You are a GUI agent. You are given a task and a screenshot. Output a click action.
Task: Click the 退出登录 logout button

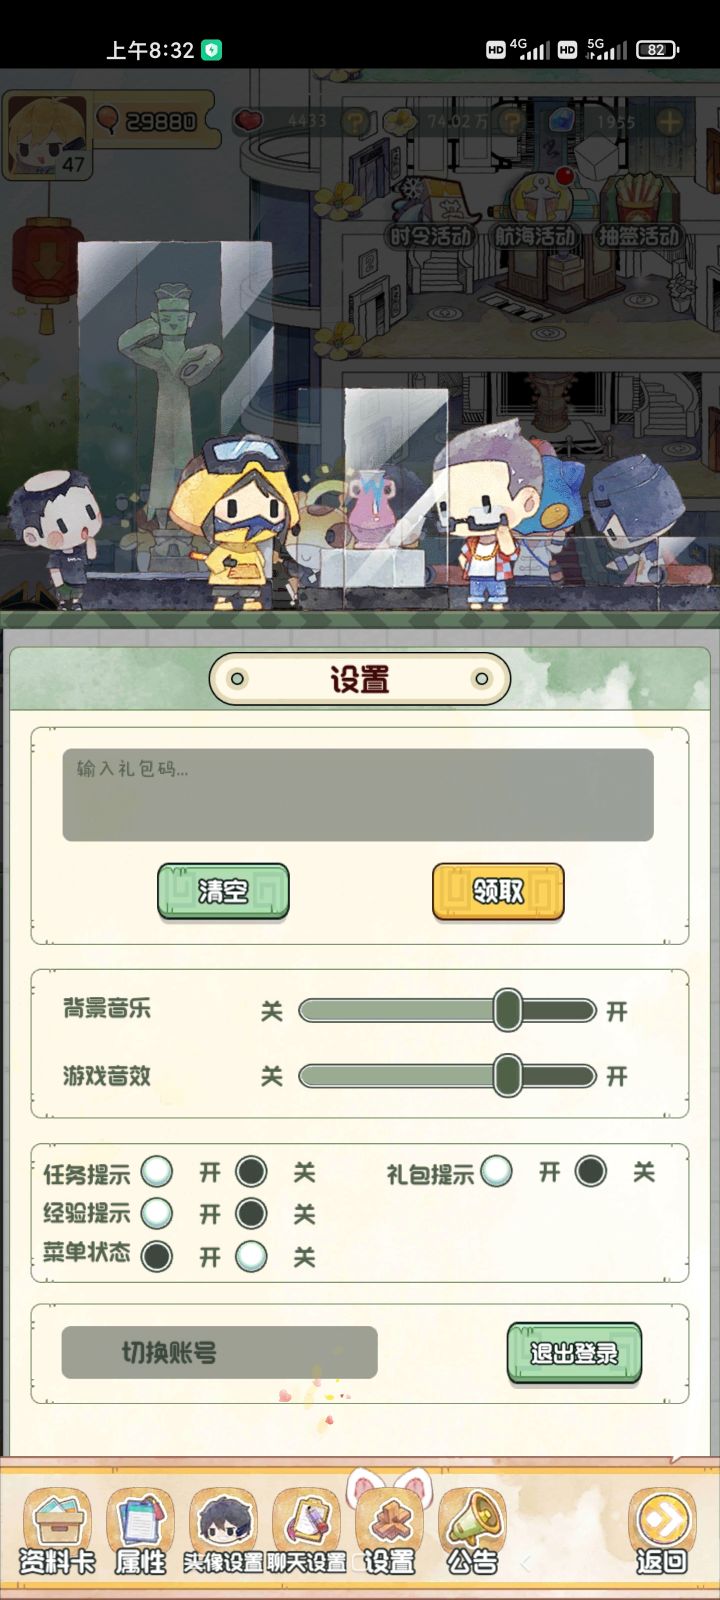pos(574,1353)
